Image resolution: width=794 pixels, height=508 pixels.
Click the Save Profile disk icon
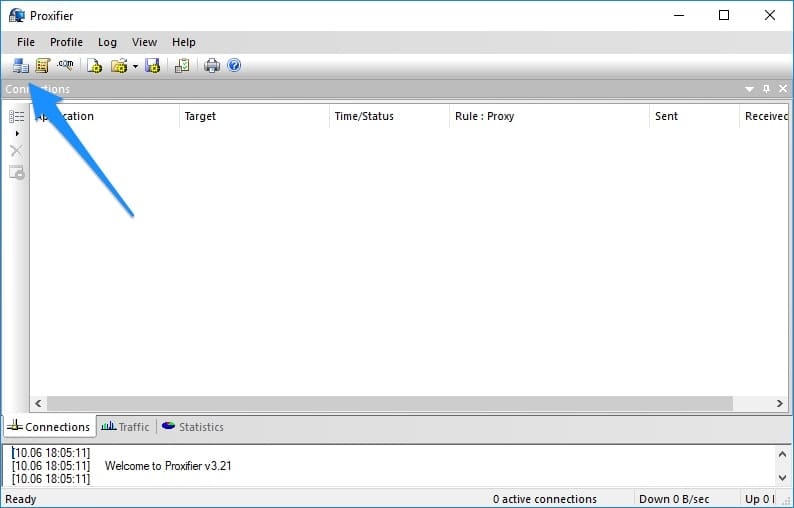pos(152,66)
